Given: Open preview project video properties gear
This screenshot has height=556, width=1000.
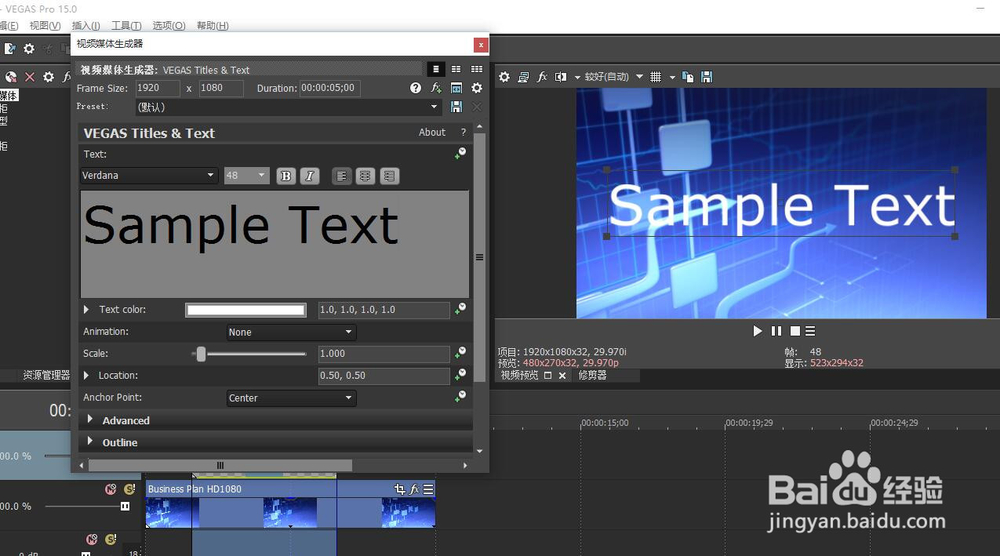Looking at the screenshot, I should coord(504,77).
